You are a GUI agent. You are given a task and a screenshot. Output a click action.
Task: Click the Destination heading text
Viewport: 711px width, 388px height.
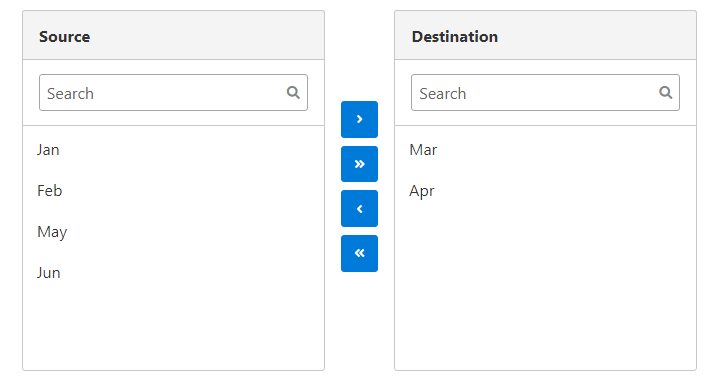(455, 37)
